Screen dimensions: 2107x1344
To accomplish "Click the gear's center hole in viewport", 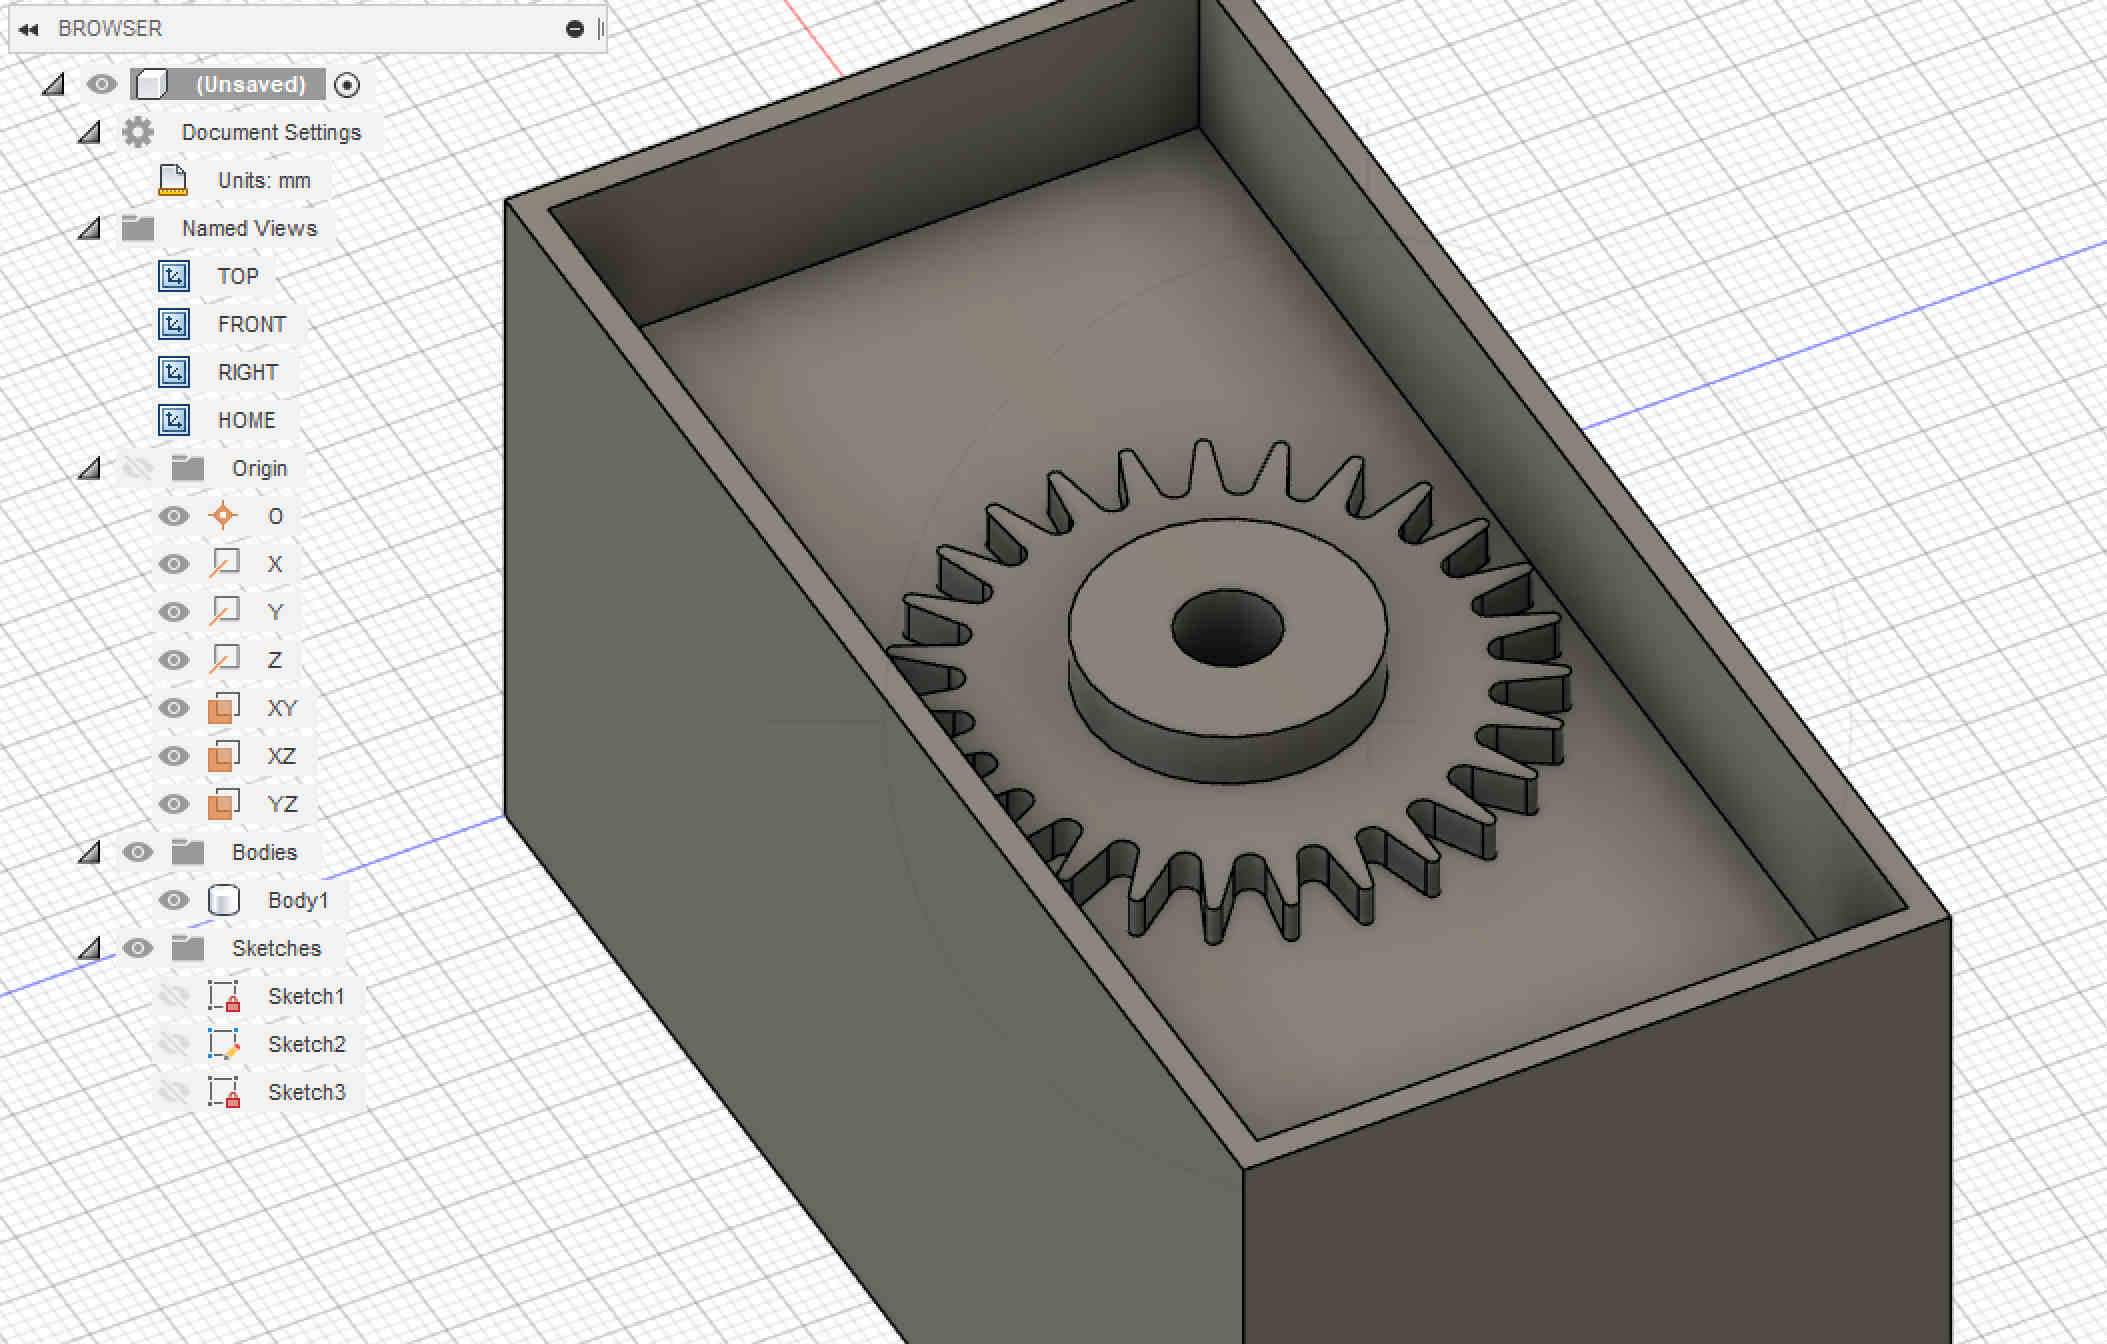I will 1227,628.
